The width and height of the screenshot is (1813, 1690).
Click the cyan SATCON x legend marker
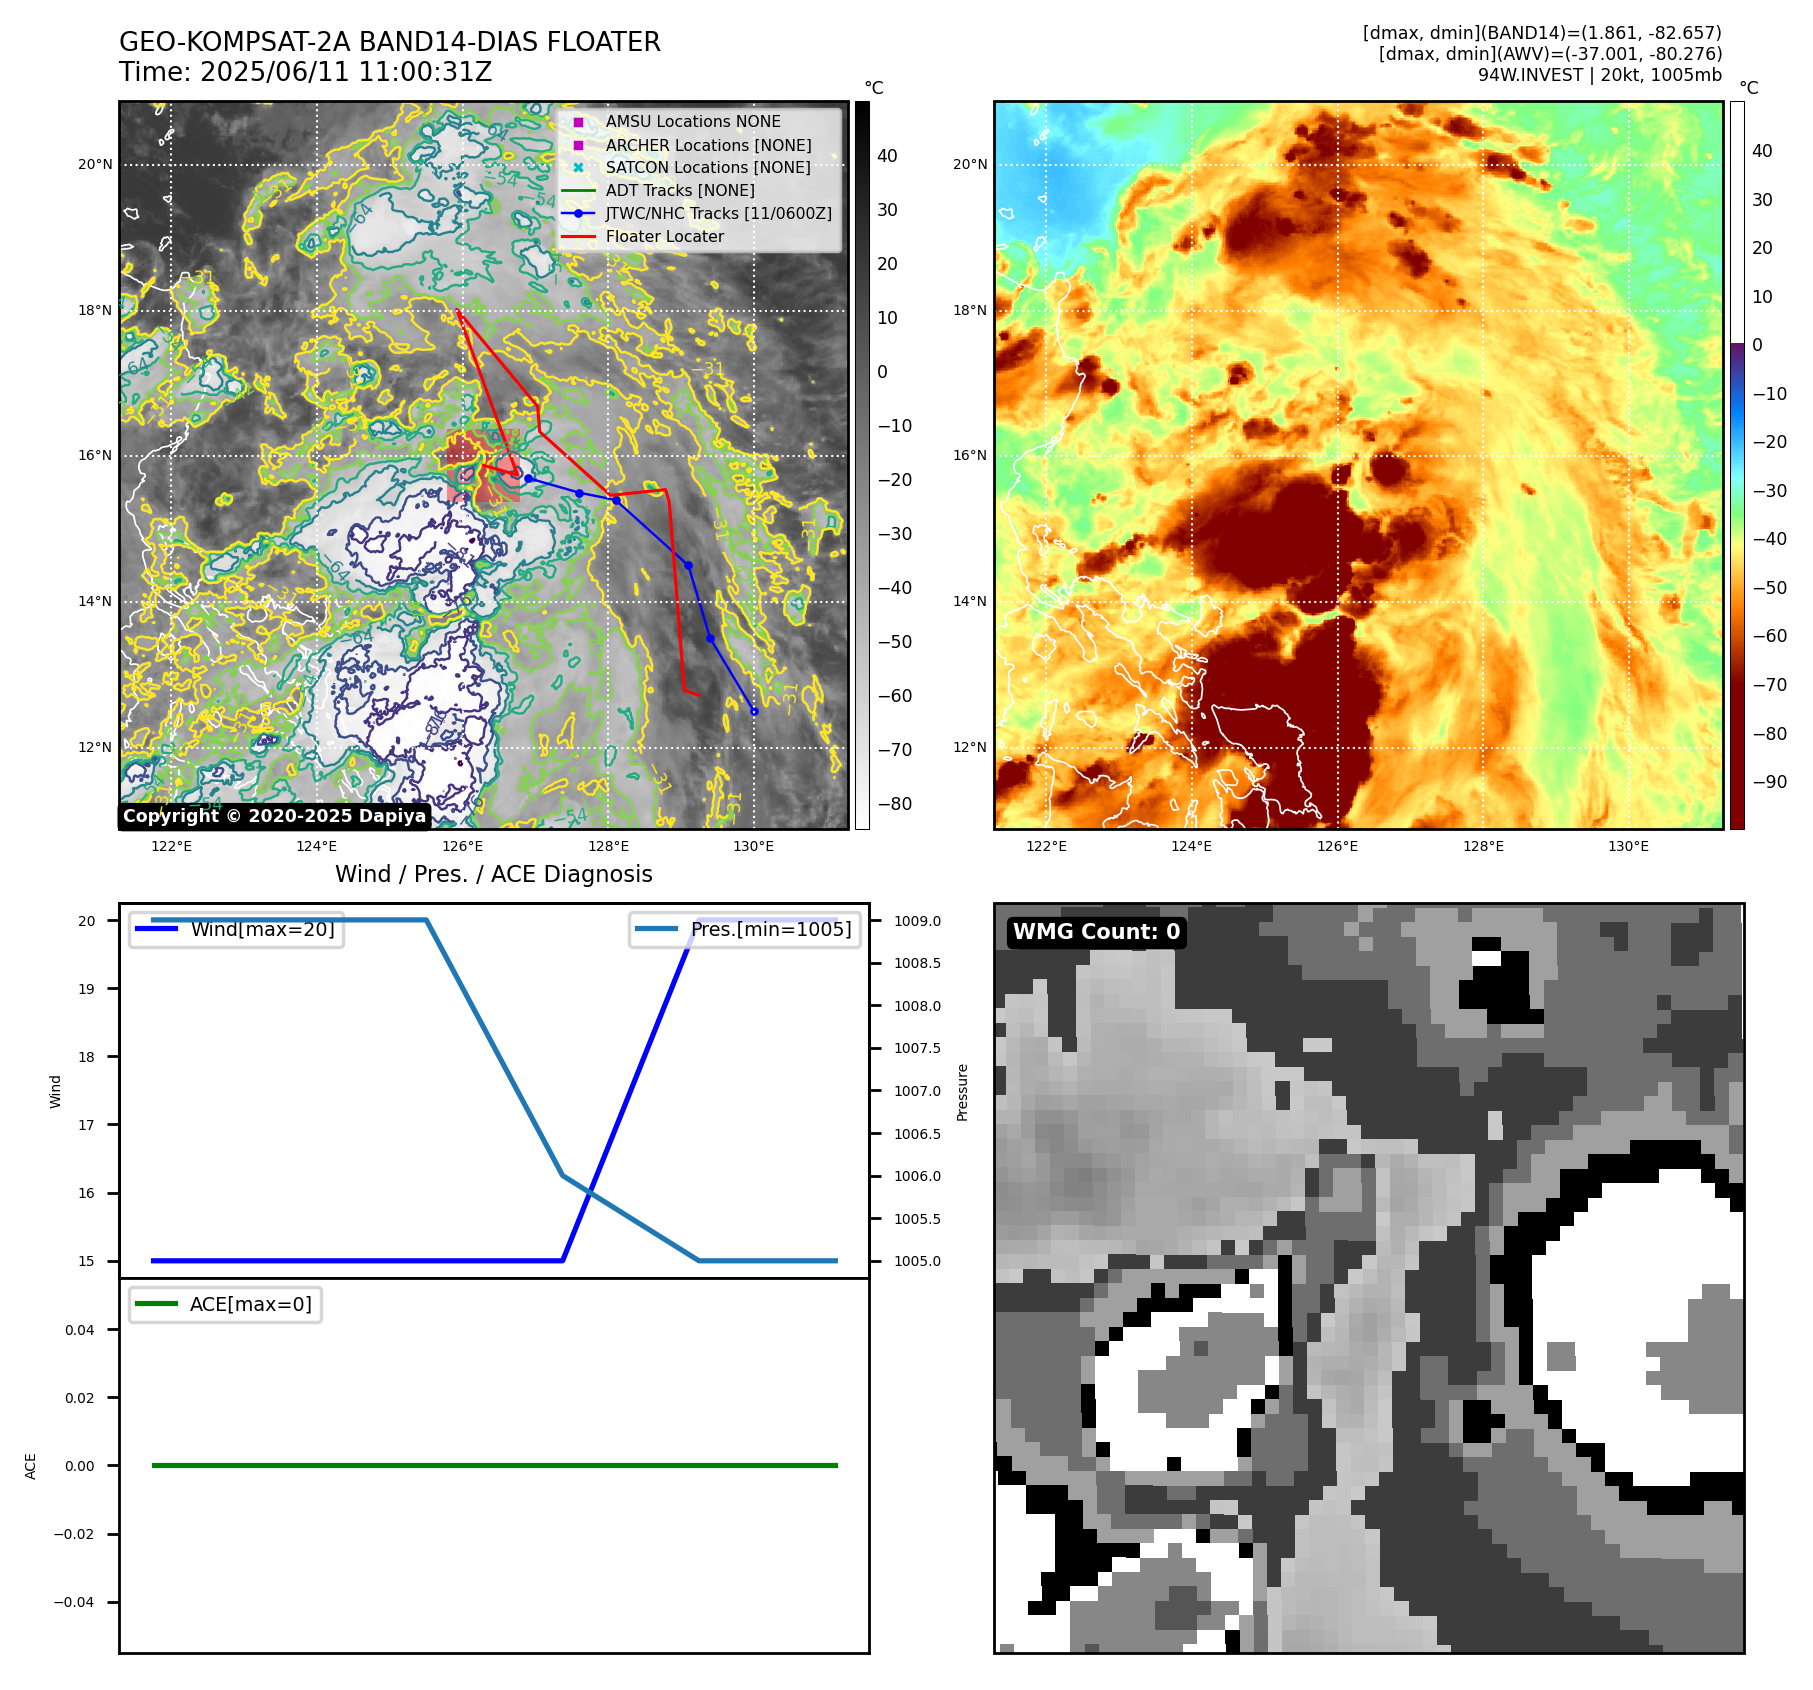[x=578, y=167]
